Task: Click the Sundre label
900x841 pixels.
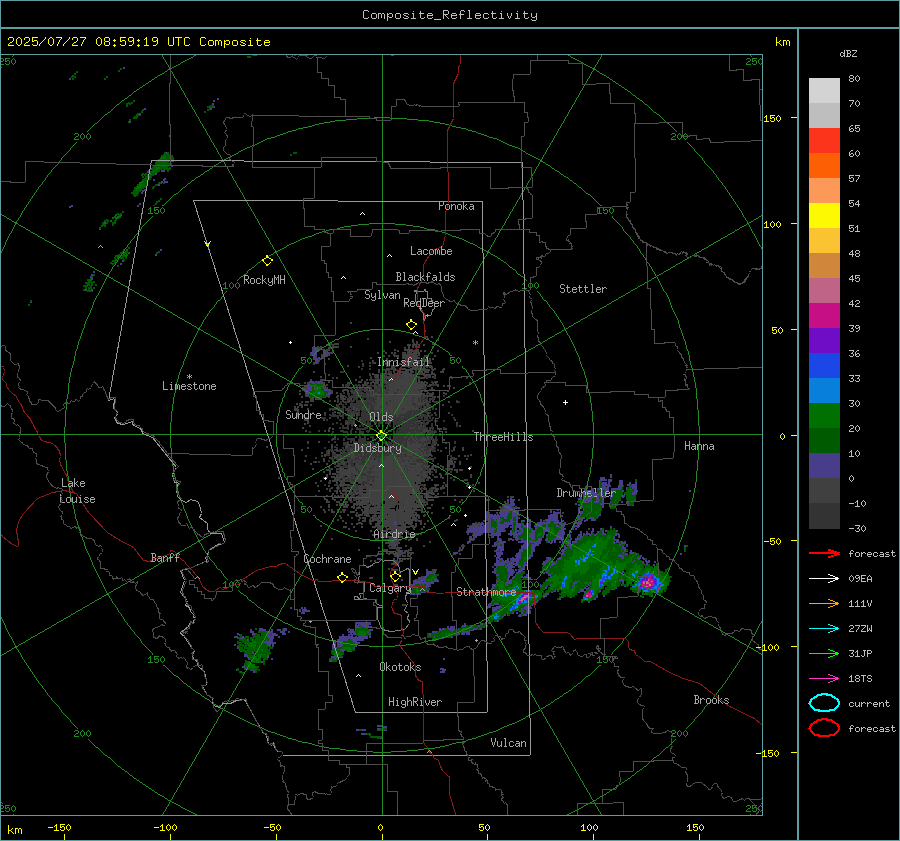Action: tap(303, 414)
